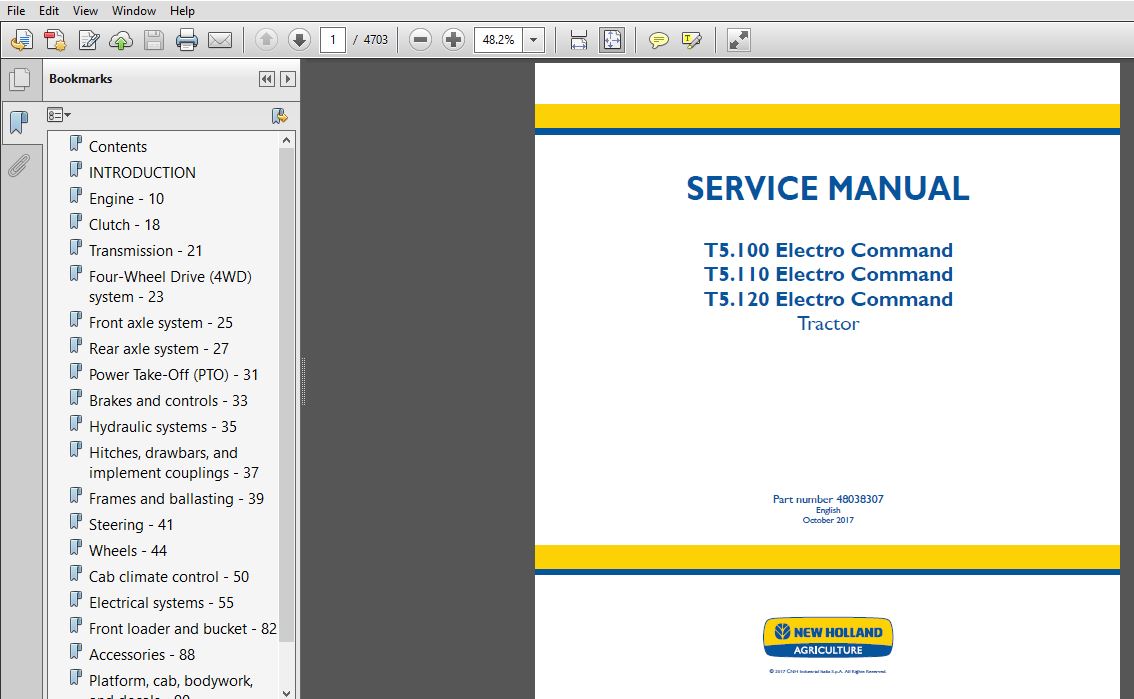Open Platform, cab, bodywork bookmark
The image size is (1134, 699).
coord(171,688)
